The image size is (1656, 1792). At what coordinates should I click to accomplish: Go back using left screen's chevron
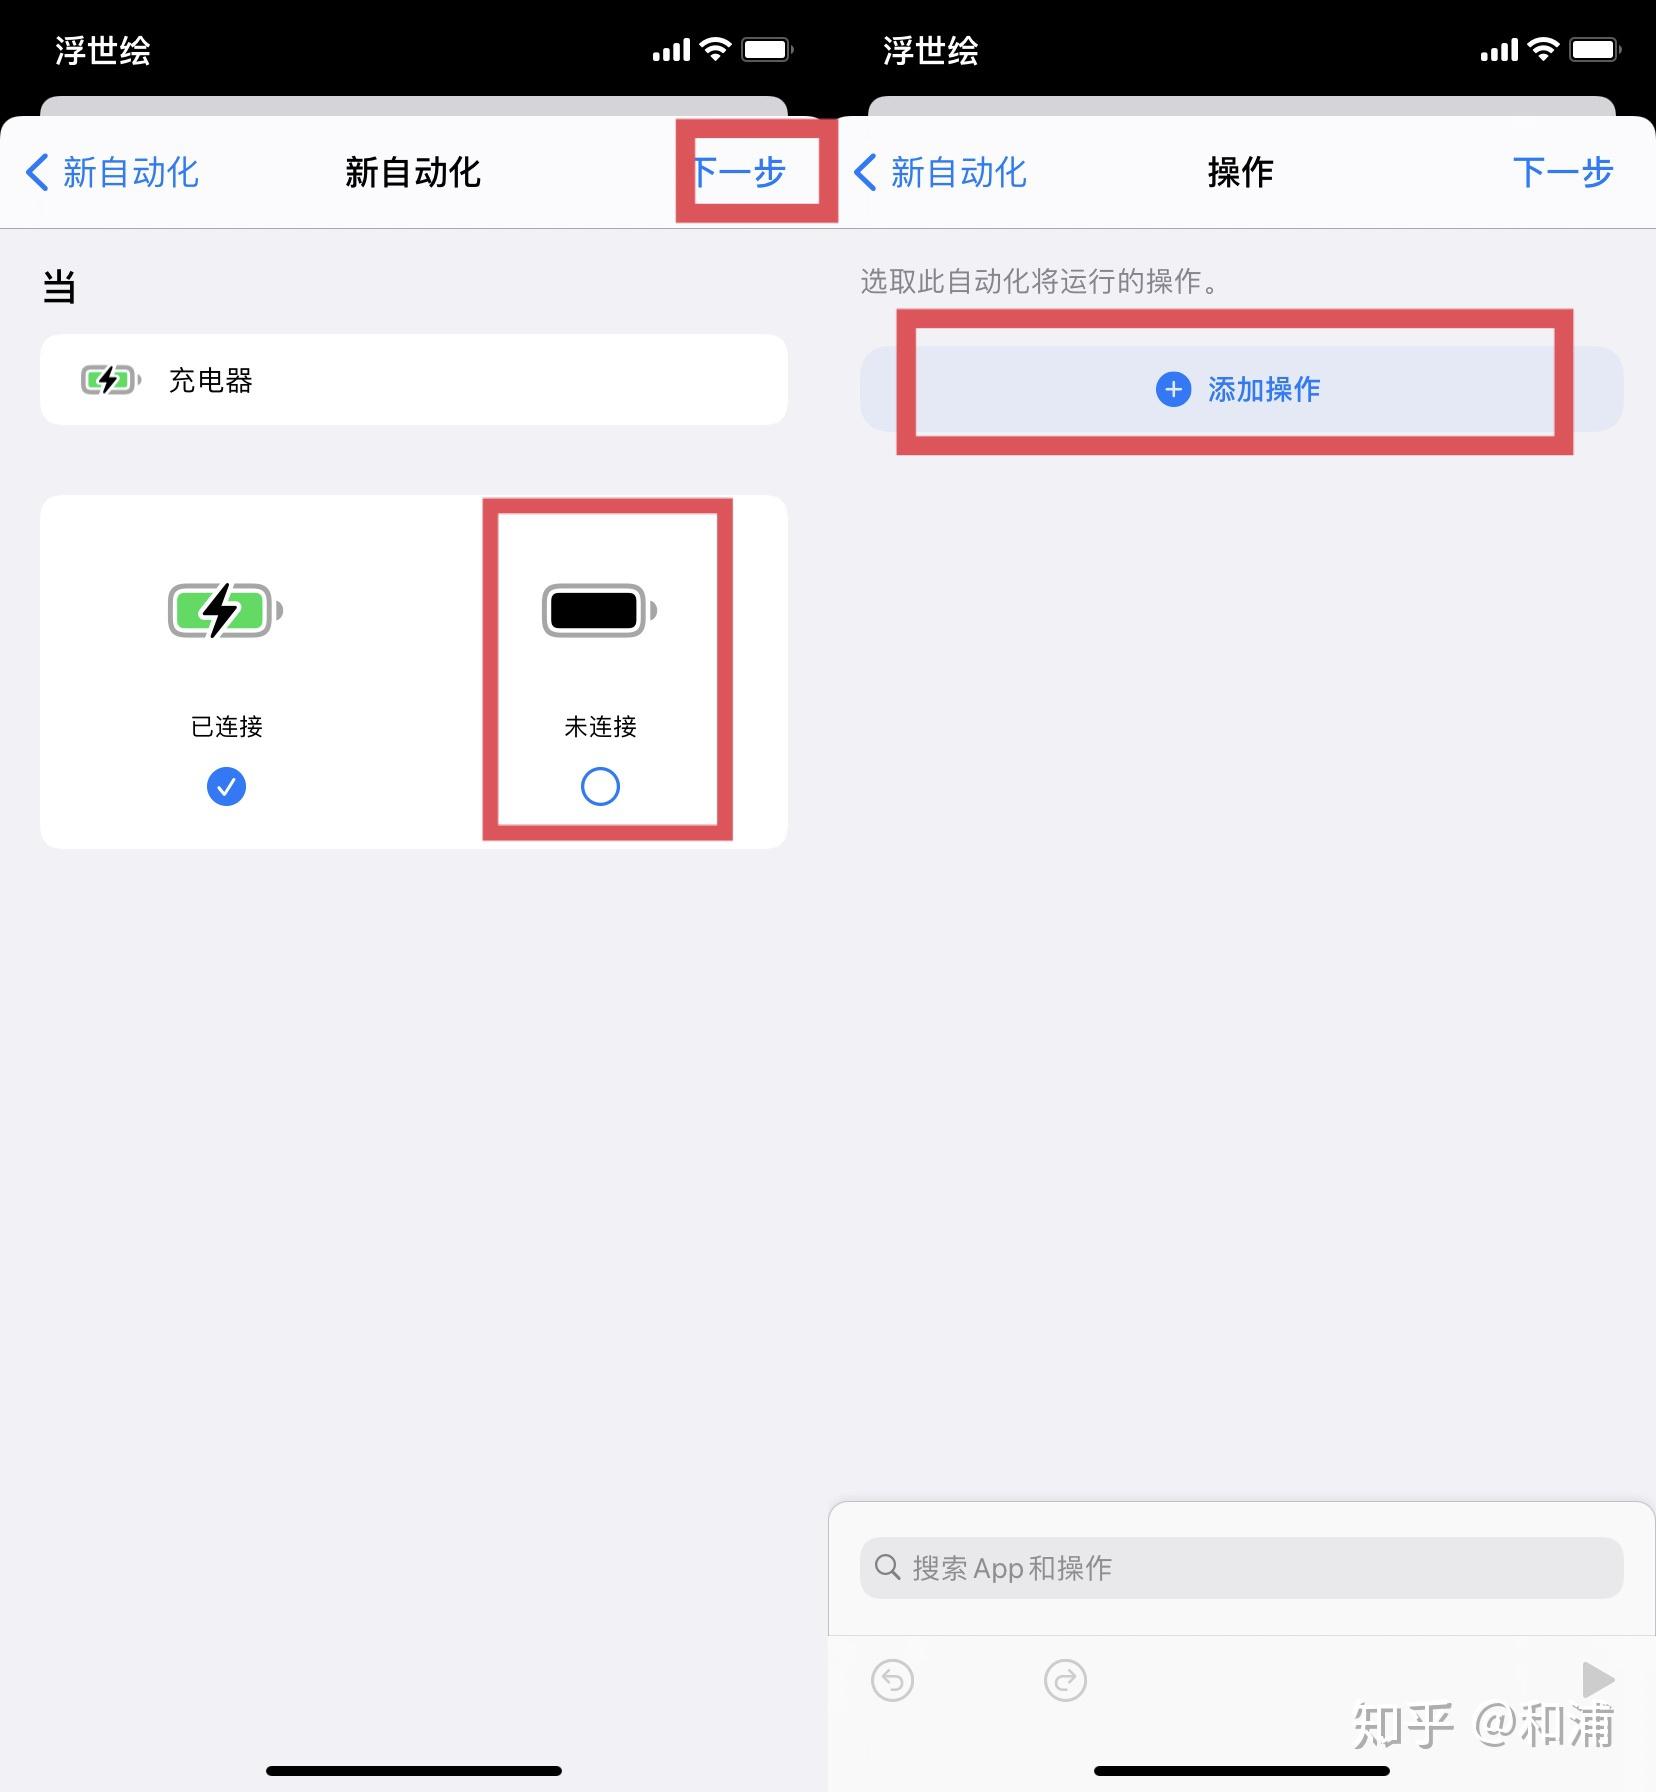[36, 172]
